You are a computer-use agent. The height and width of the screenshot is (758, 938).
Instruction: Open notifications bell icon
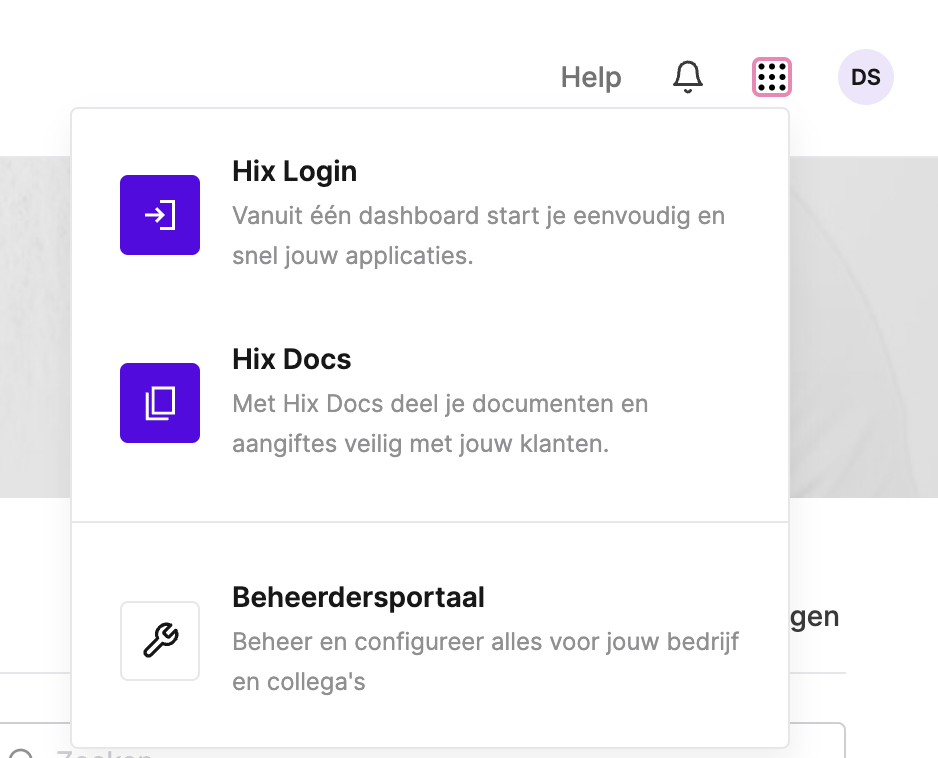coord(688,77)
